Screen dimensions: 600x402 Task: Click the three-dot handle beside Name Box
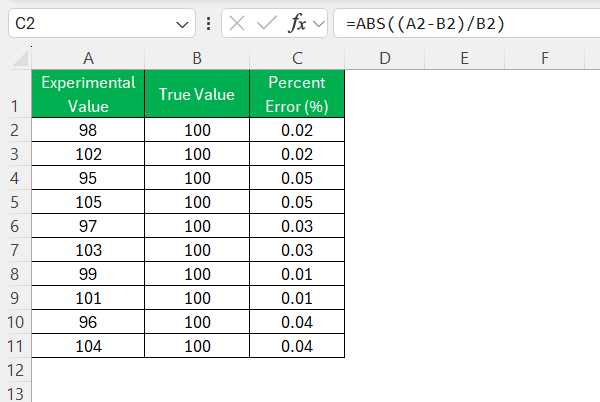coord(209,24)
